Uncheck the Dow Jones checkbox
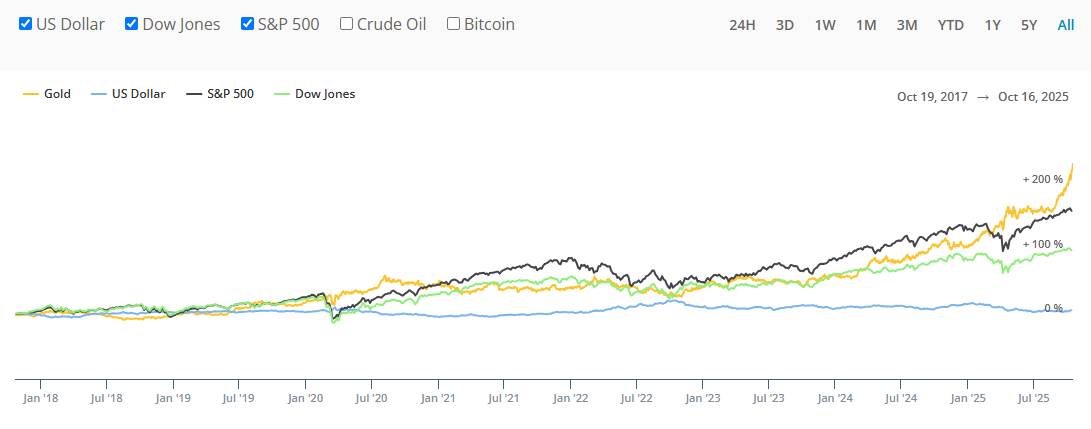 point(131,24)
